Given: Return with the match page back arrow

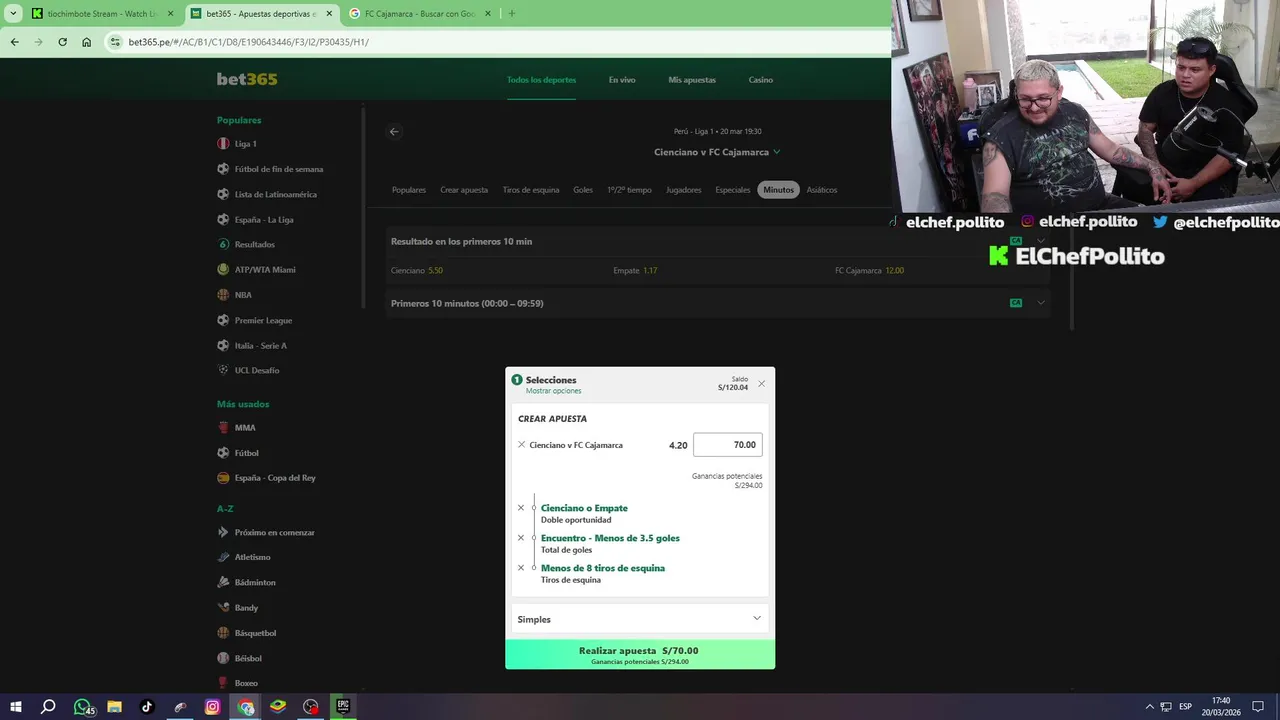Looking at the screenshot, I should [394, 131].
